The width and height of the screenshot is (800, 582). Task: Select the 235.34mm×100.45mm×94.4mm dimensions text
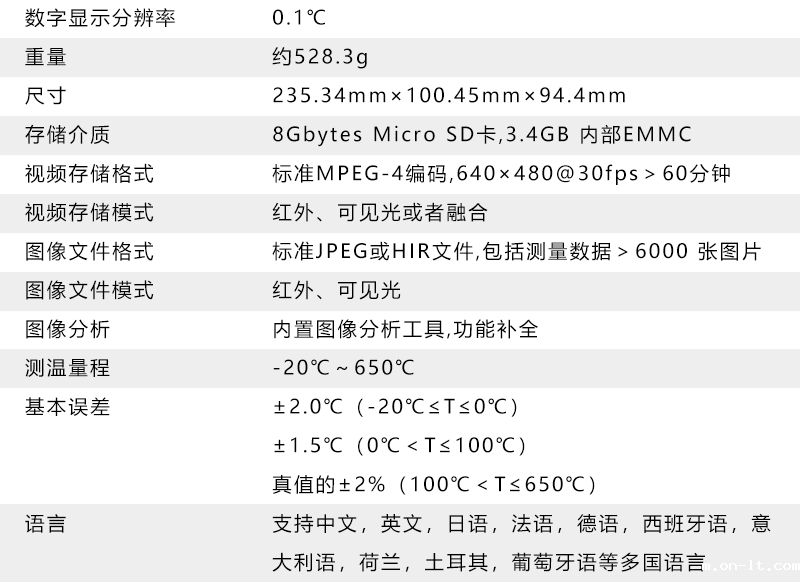tap(449, 96)
